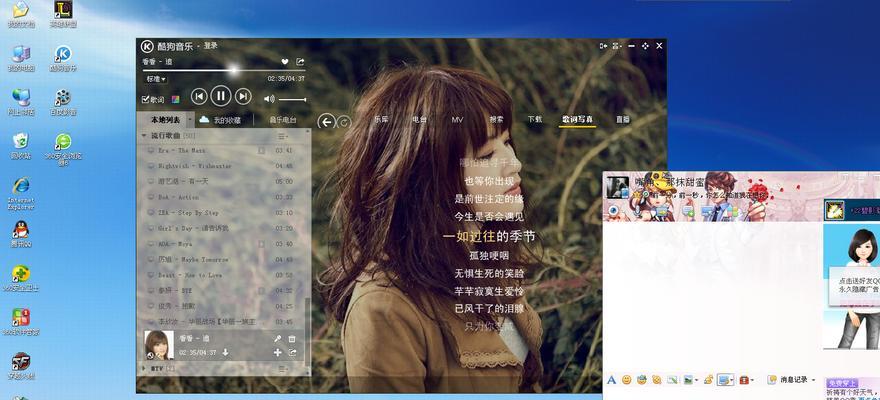Favorite the current song with heart icon
Screen dimensions: 880x400
tap(285, 62)
